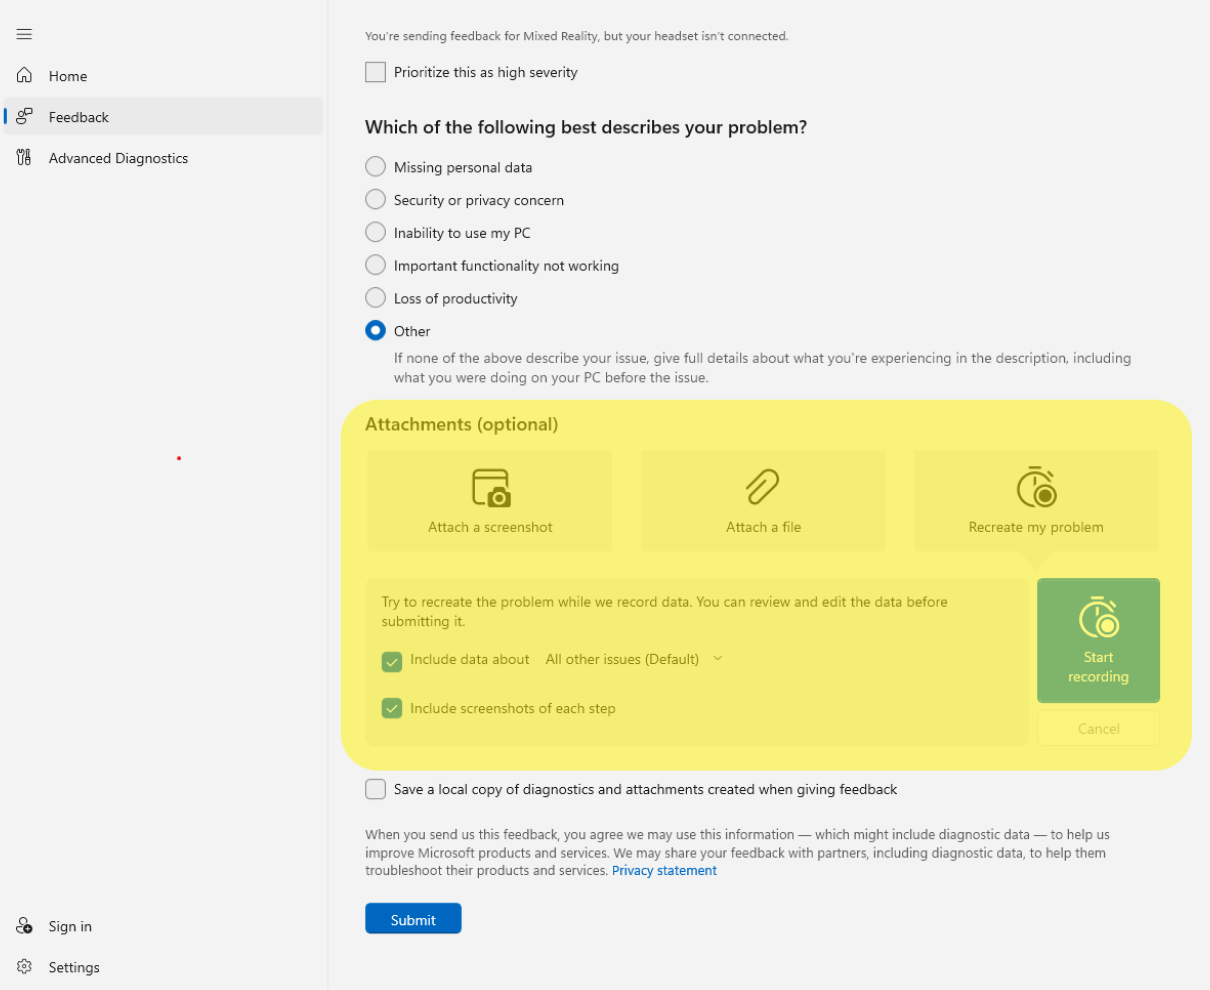Click the Recreate my problem button
Viewport: 1210px width, 990px height.
pyautogui.click(x=1036, y=500)
